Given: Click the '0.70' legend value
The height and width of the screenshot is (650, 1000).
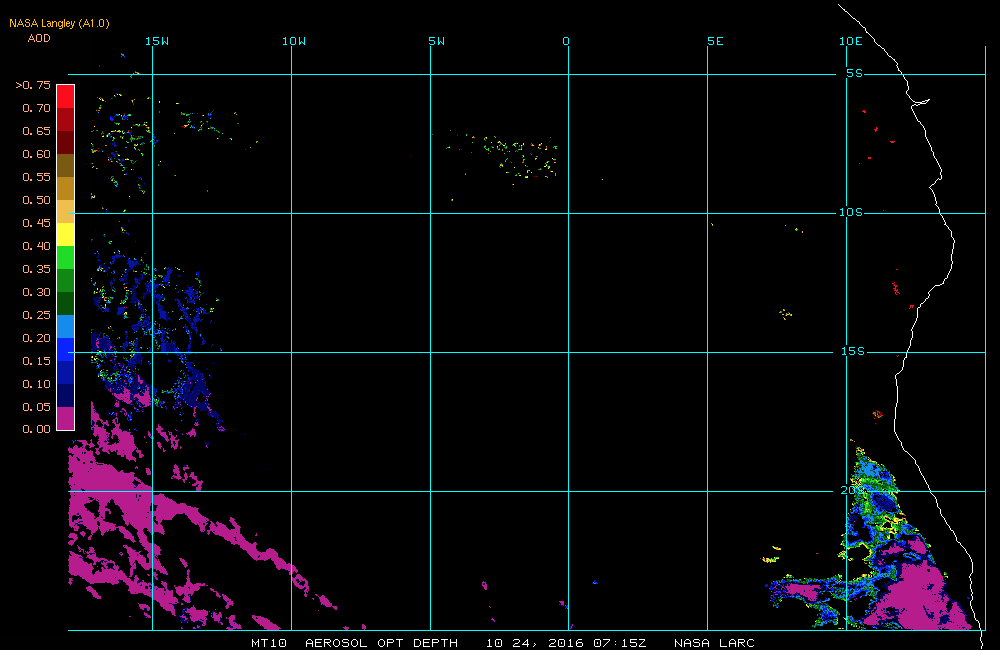Looking at the screenshot, I should point(36,108).
